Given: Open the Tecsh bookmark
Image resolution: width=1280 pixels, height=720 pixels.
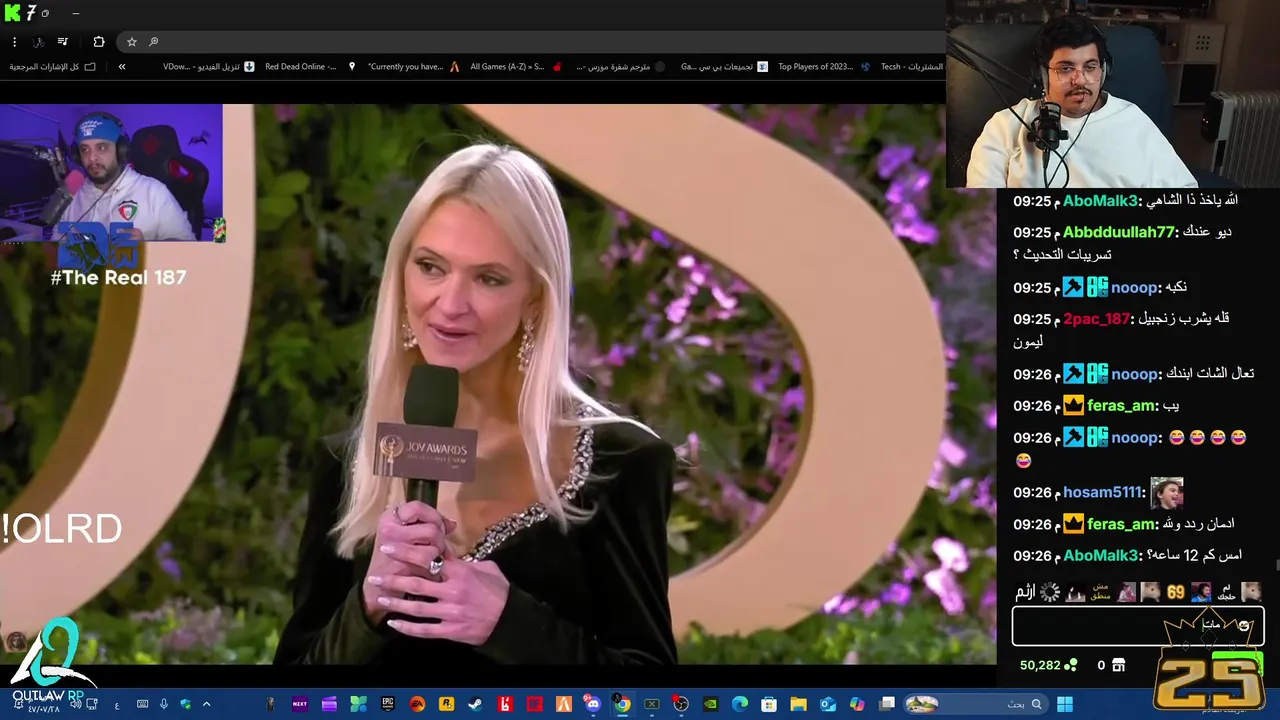Looking at the screenshot, I should click(912, 67).
